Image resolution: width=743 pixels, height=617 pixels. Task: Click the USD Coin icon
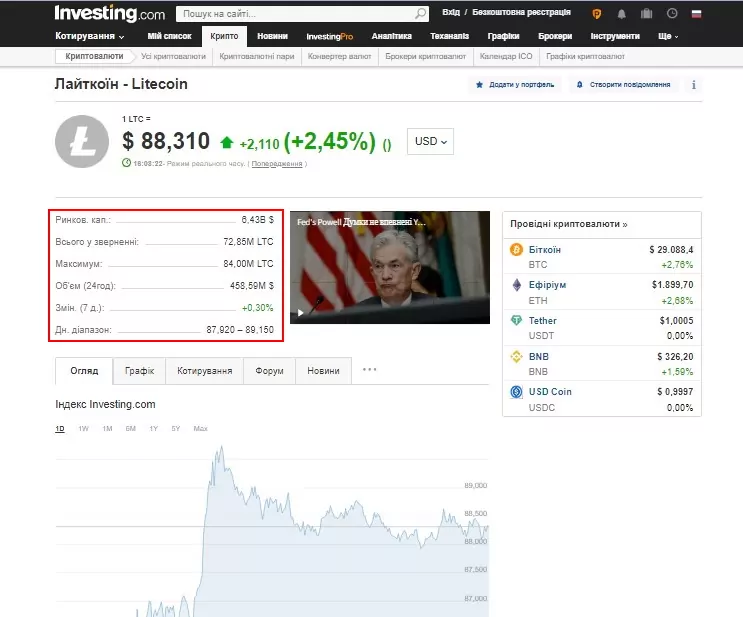tap(516, 392)
